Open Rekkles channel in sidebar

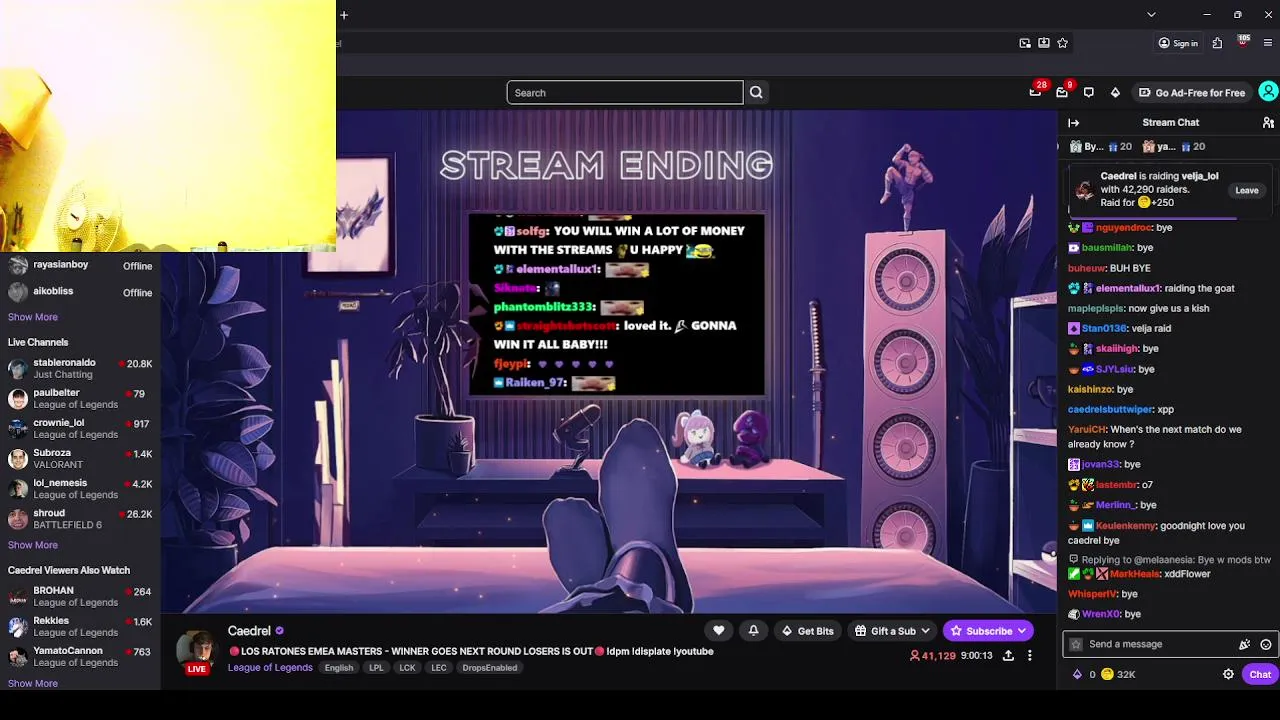(80, 627)
